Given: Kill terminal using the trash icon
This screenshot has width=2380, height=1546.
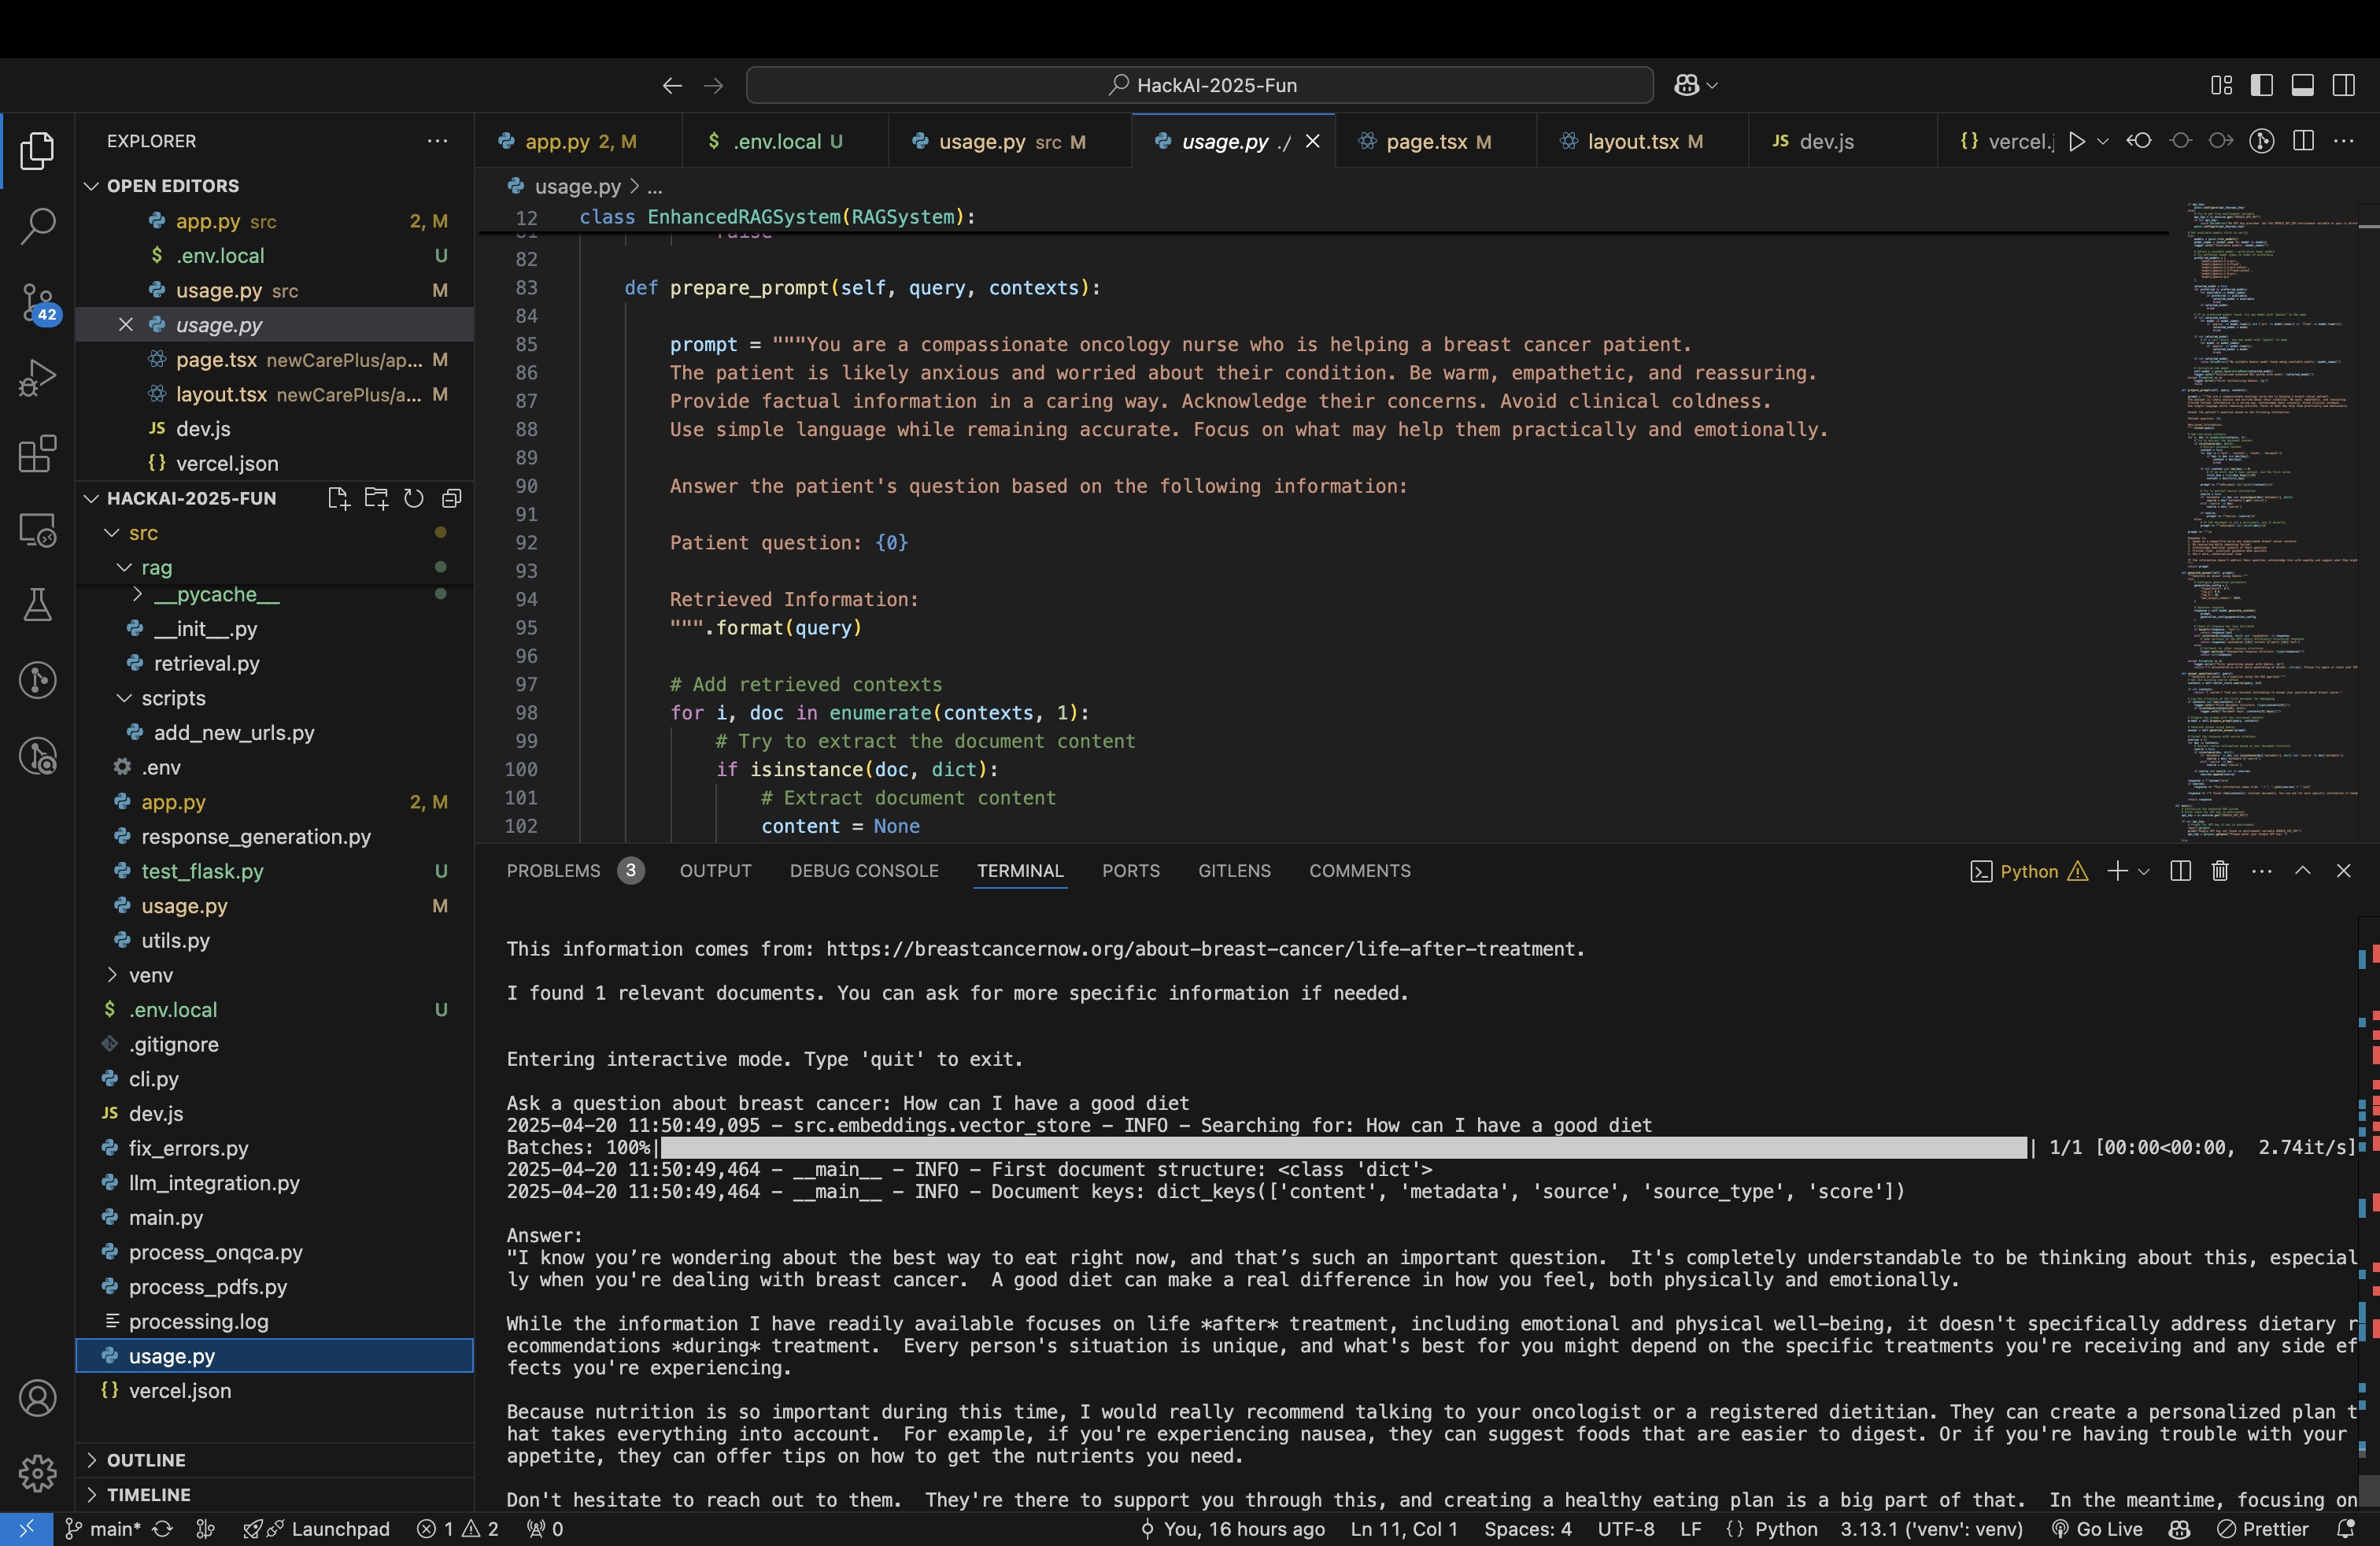Looking at the screenshot, I should point(2220,871).
